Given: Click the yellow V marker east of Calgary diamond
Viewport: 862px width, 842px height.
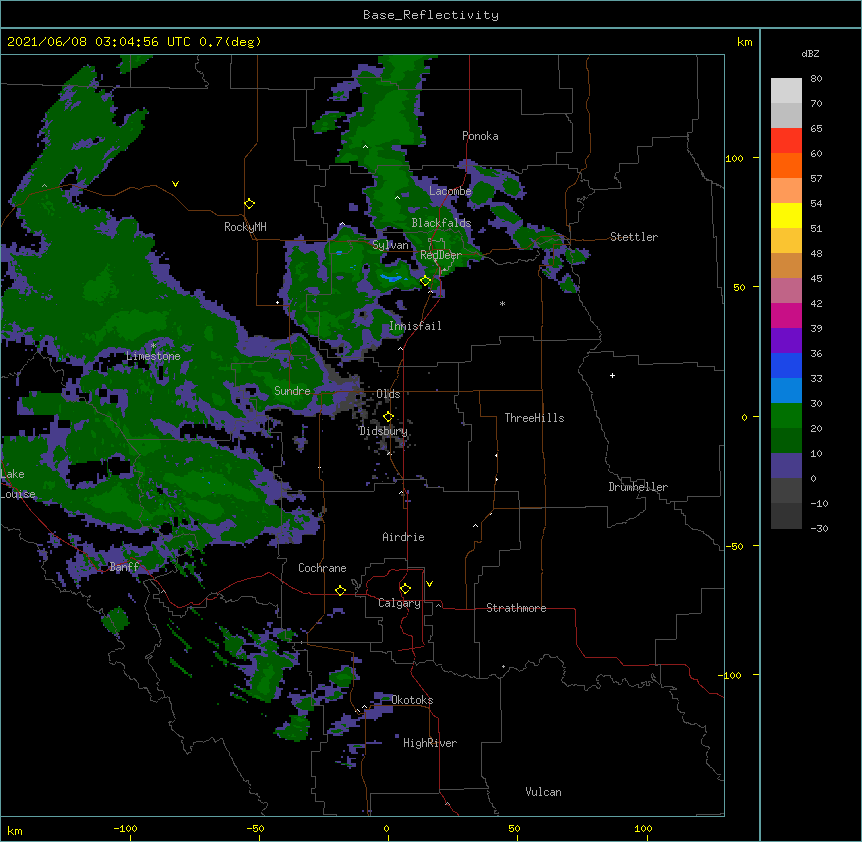Looking at the screenshot, I should pos(429,584).
